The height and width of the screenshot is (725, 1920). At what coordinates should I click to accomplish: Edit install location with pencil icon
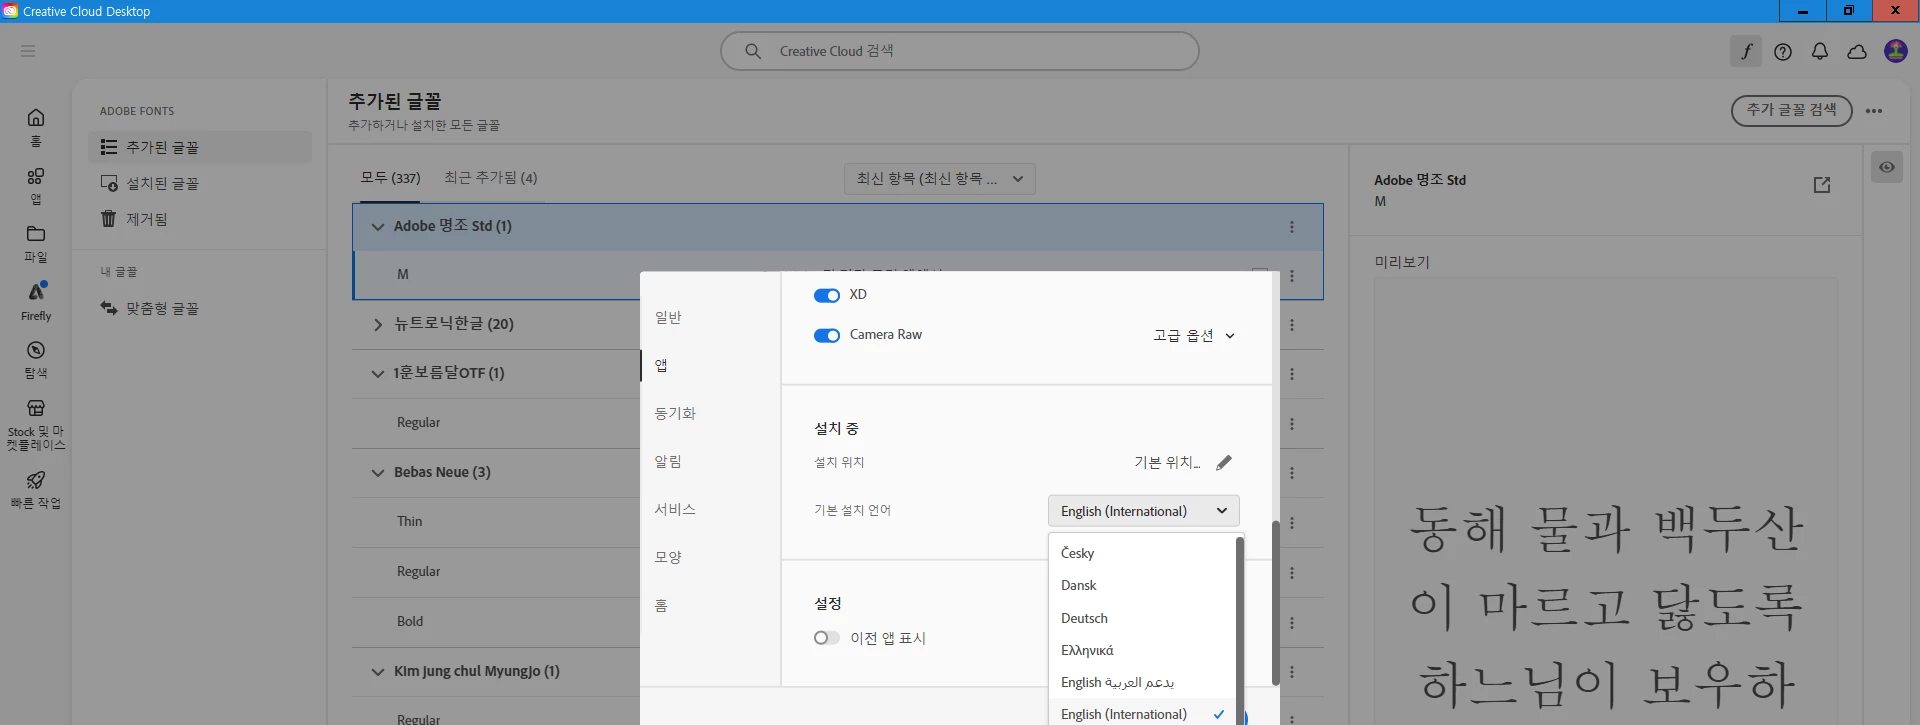1224,462
